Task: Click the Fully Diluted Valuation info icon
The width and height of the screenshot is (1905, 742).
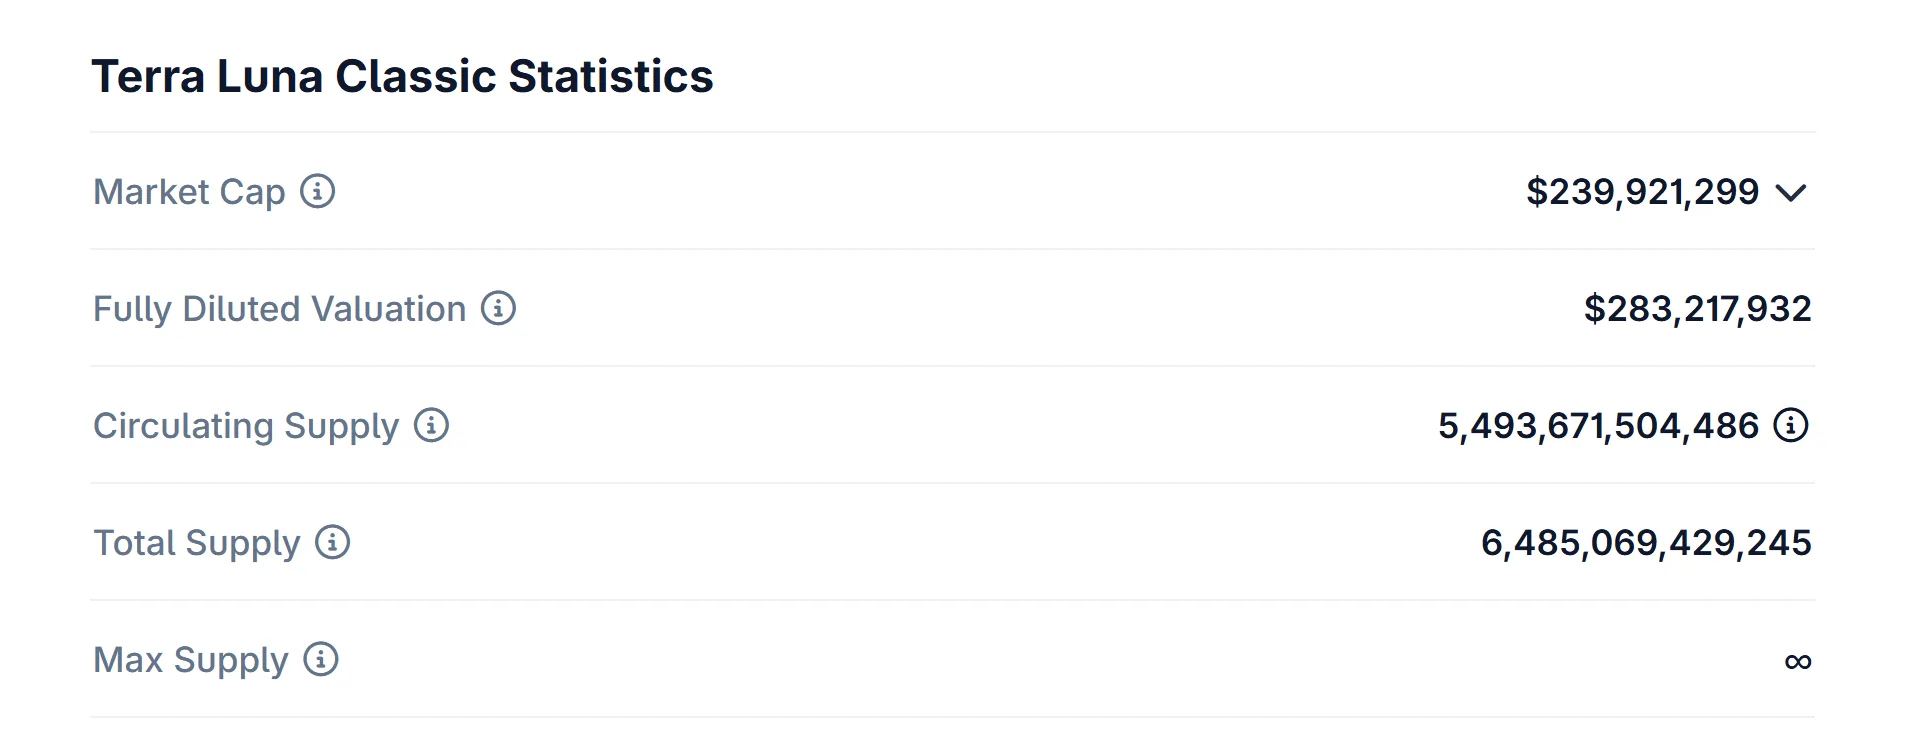Action: click(498, 308)
